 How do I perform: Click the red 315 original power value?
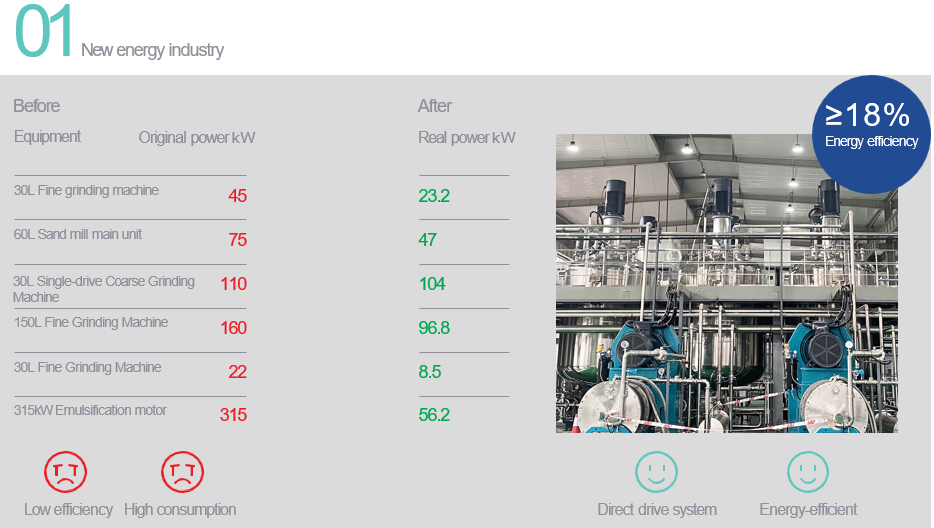233,415
